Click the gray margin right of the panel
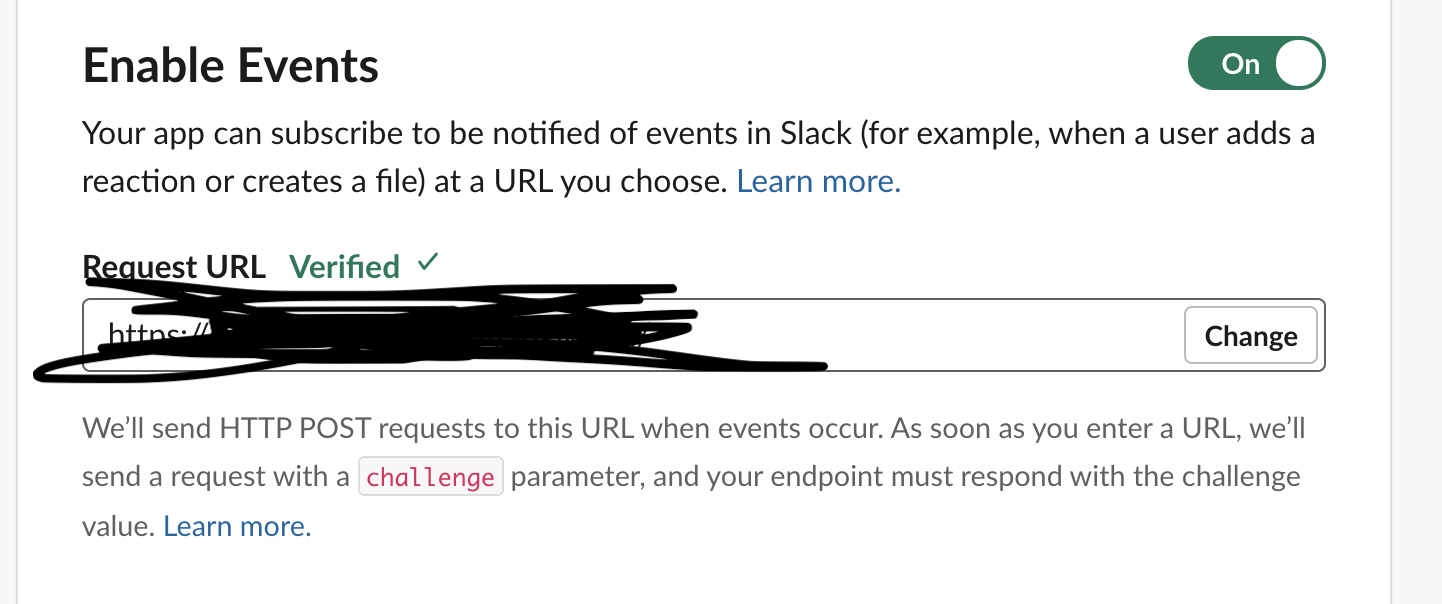 coord(1417,300)
